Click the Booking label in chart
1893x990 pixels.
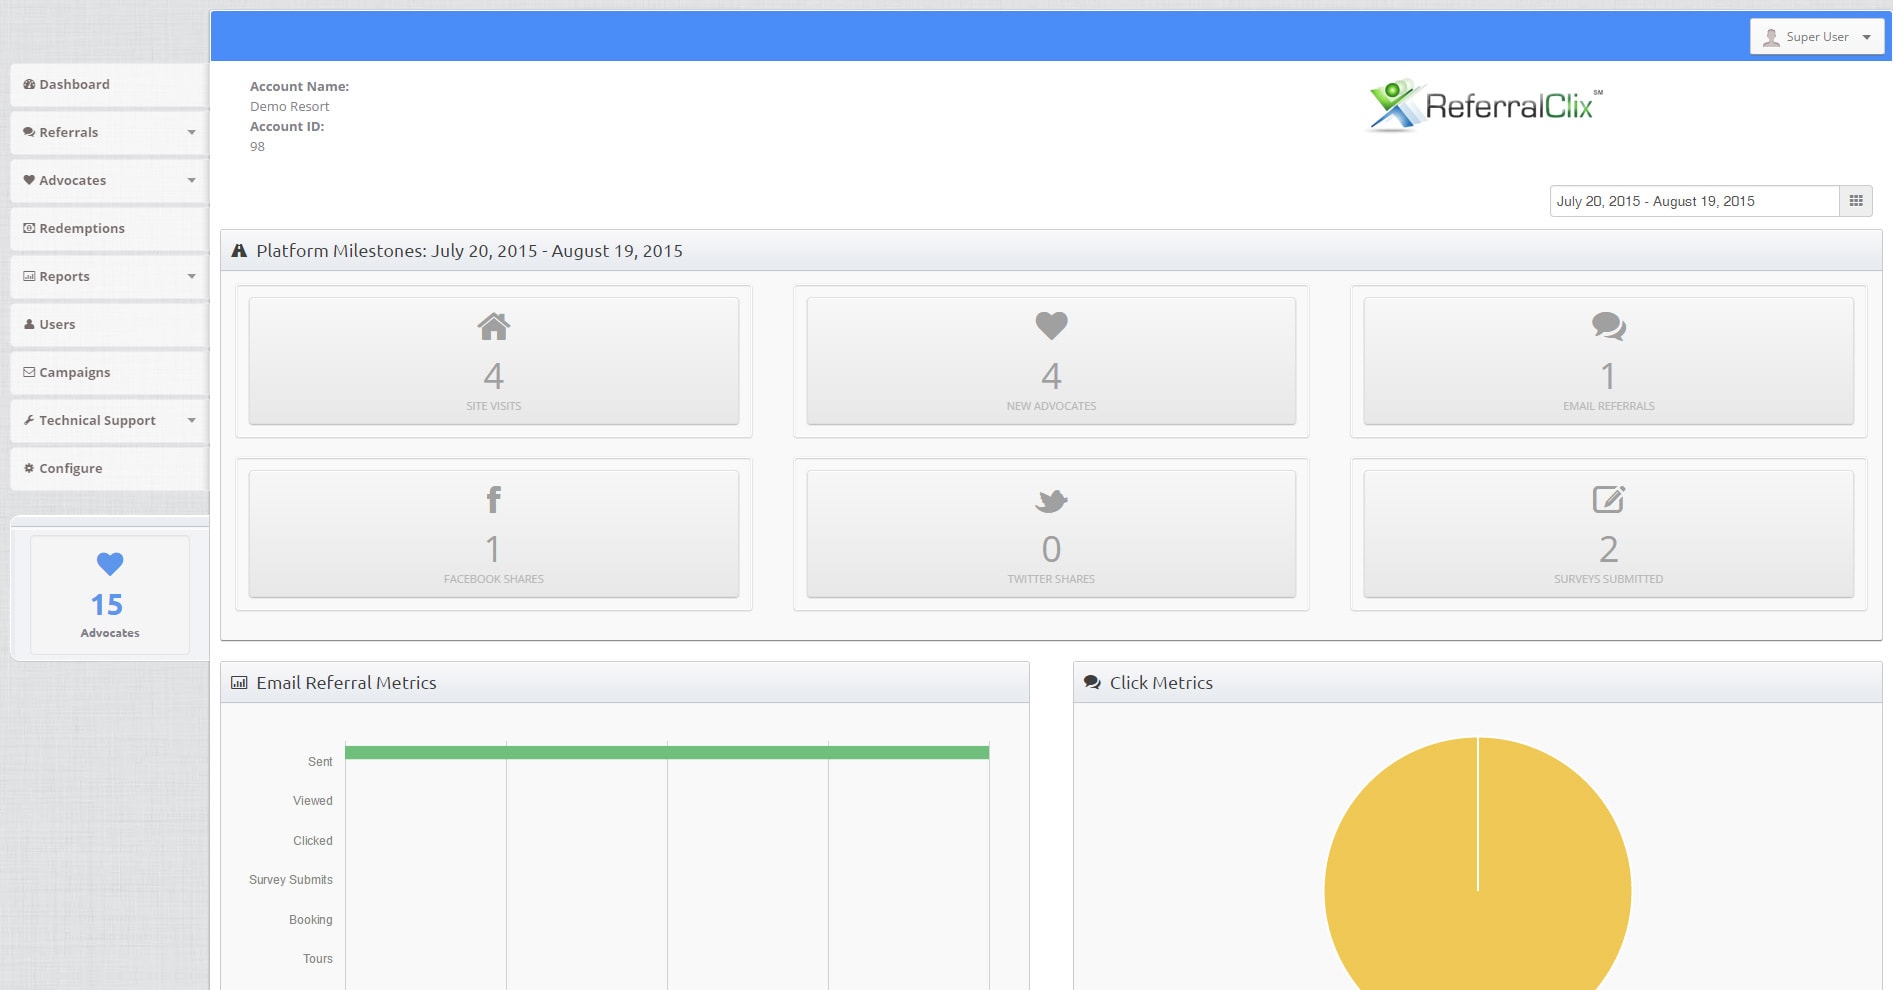click(x=311, y=920)
